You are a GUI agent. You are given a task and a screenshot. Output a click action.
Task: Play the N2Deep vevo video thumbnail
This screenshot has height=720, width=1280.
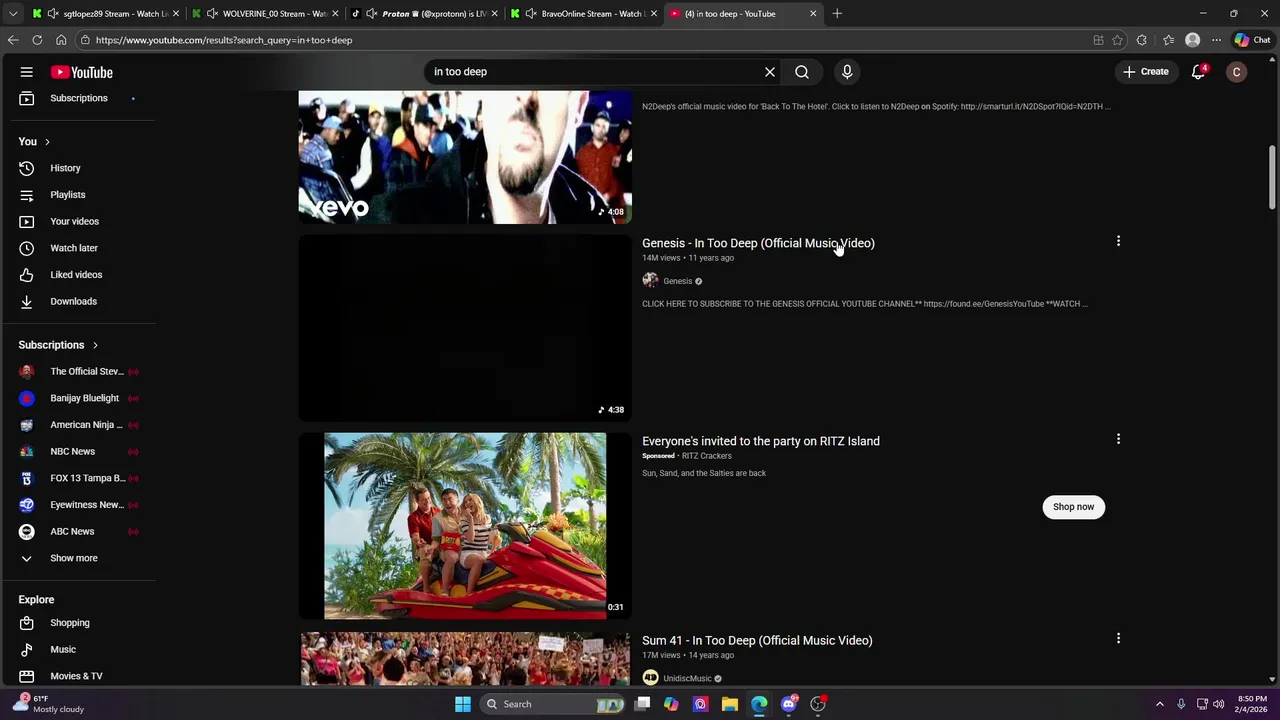[465, 157]
